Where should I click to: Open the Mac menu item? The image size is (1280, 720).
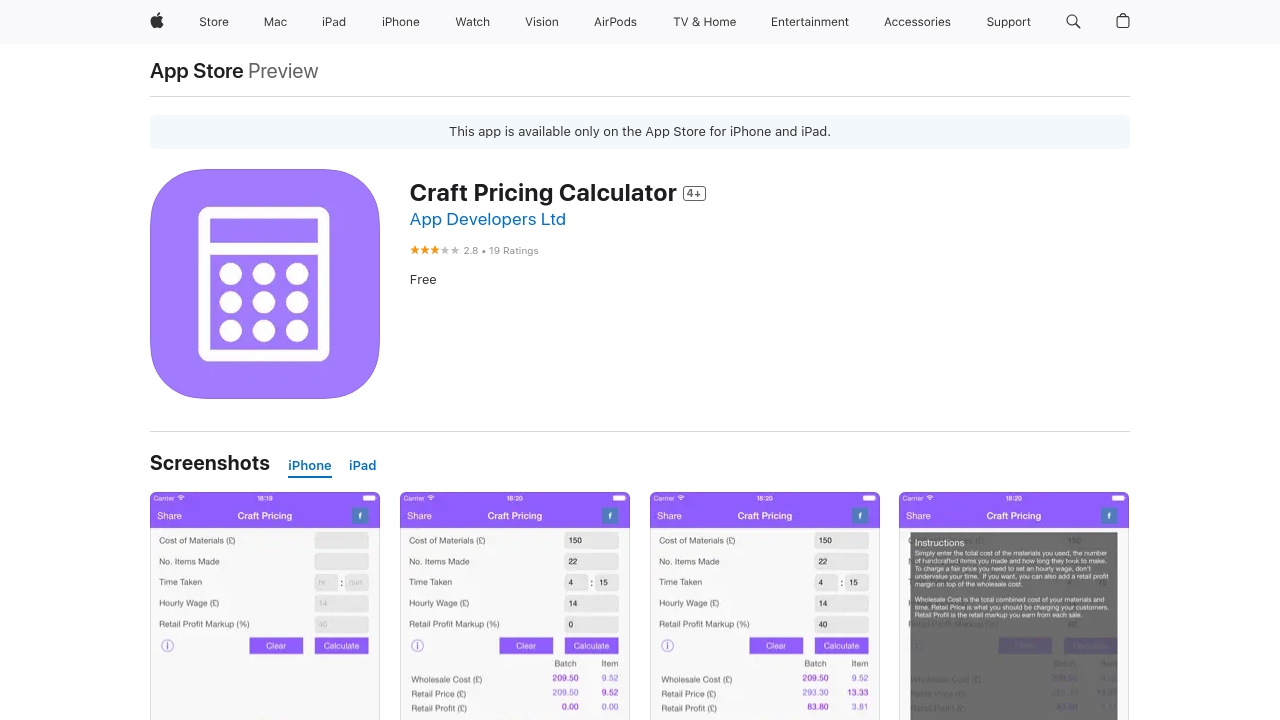(x=275, y=22)
